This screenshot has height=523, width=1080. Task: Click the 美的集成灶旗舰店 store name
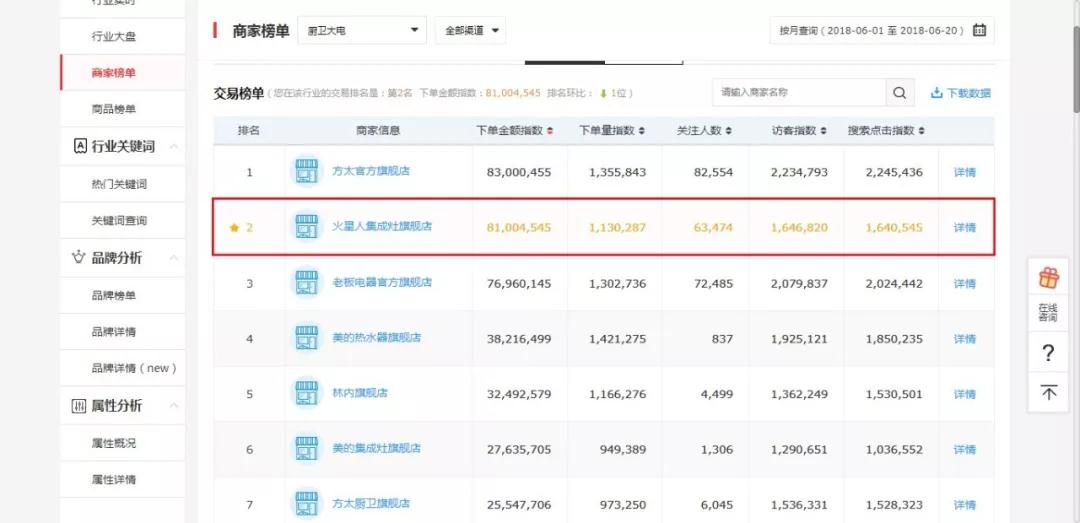click(x=376, y=448)
